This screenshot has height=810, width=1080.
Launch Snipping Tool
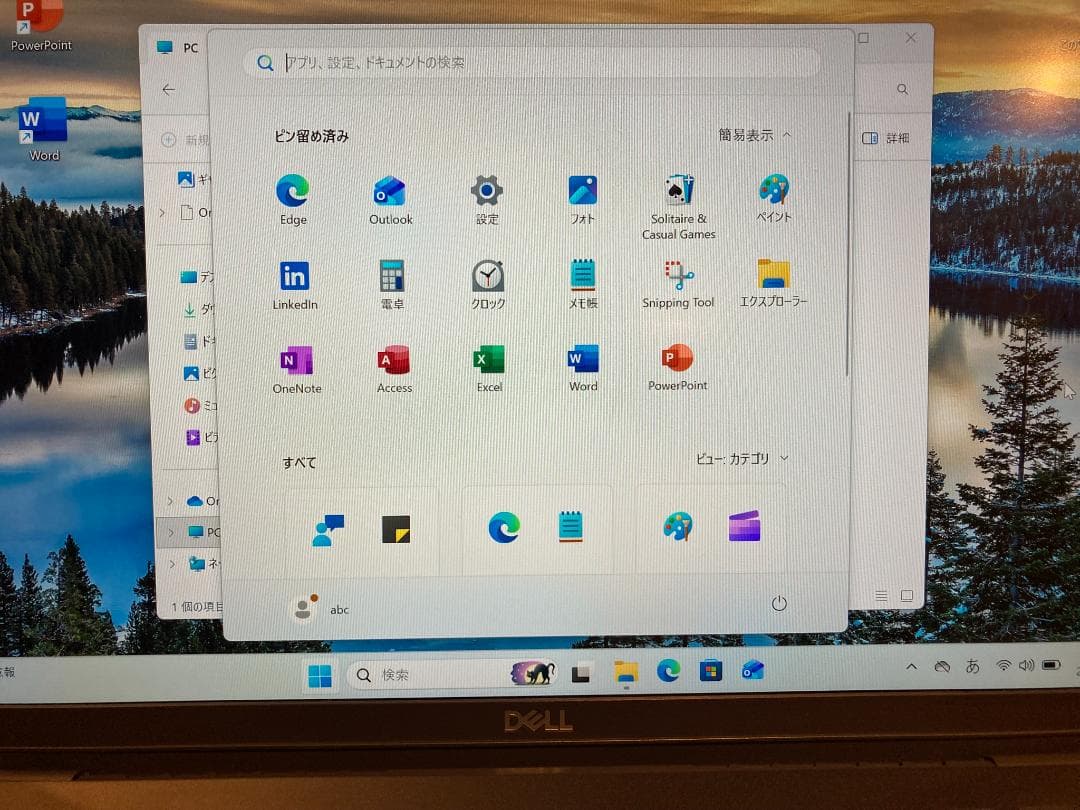(678, 283)
